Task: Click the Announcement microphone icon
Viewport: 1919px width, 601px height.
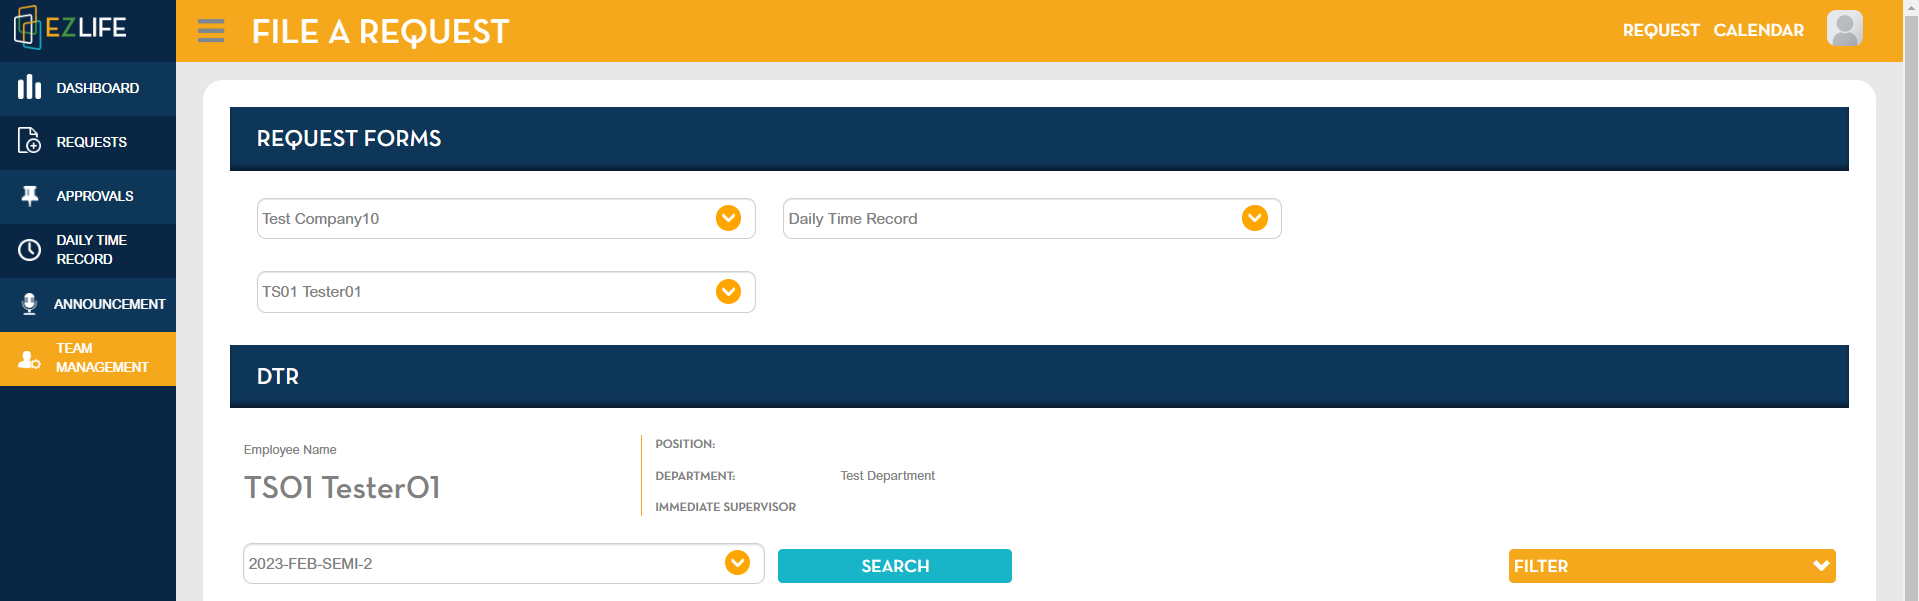Action: click(30, 304)
